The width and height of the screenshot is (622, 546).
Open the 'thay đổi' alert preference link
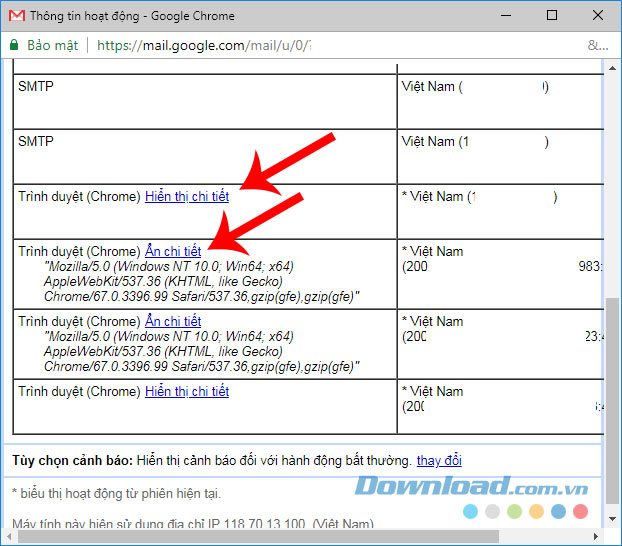(x=439, y=461)
